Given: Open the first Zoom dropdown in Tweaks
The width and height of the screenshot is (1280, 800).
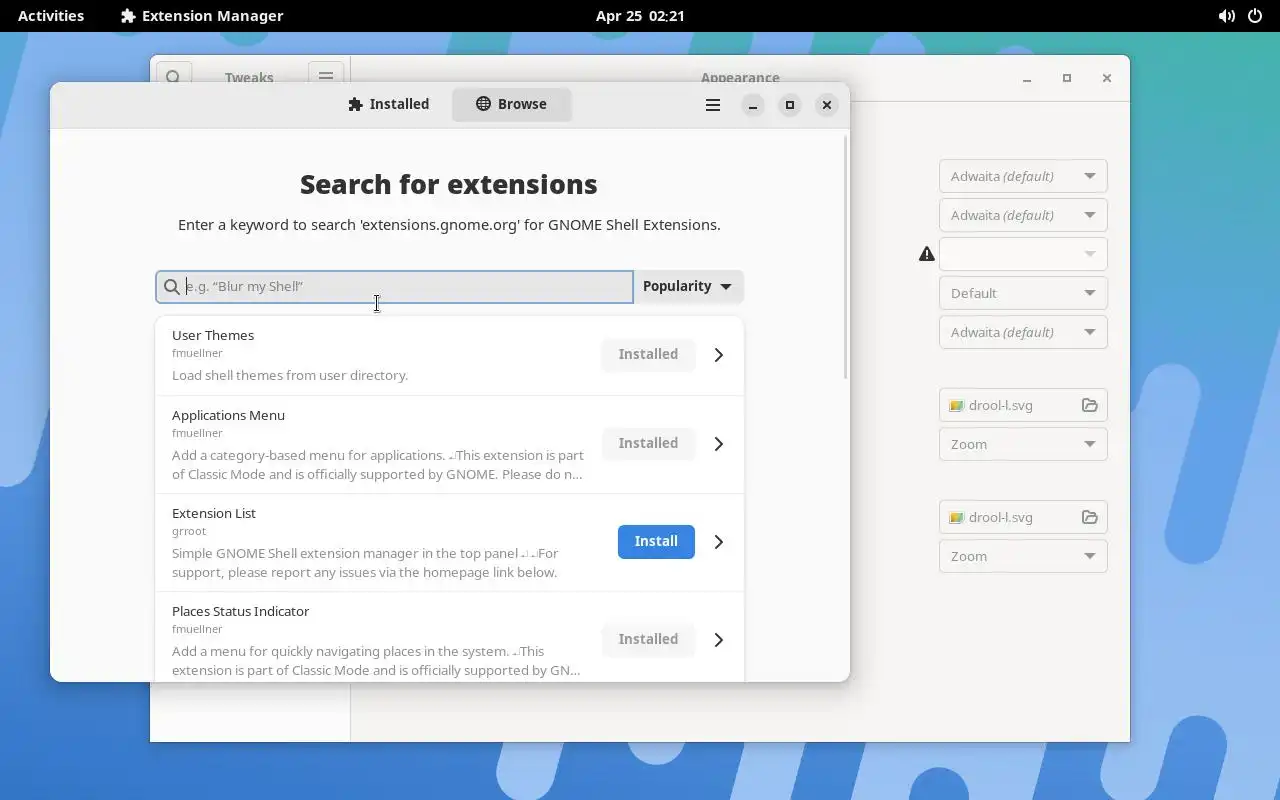Looking at the screenshot, I should (1023, 444).
